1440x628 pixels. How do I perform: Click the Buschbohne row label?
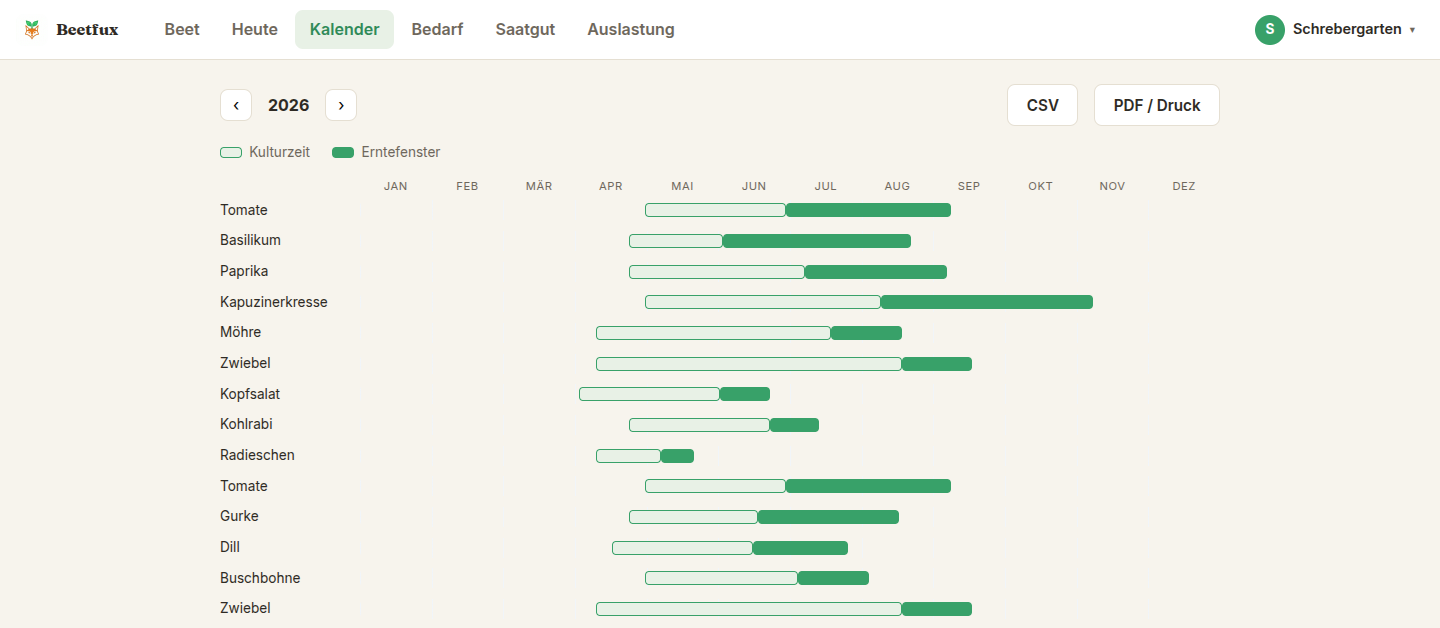pyautogui.click(x=260, y=578)
